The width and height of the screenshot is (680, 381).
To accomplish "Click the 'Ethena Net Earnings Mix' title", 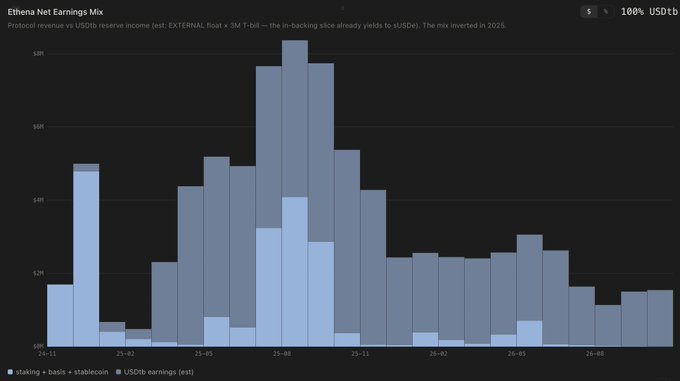I will click(x=55, y=12).
